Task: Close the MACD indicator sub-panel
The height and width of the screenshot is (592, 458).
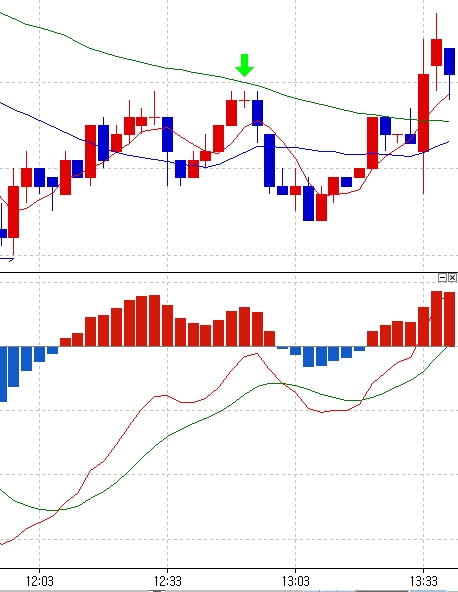Action: (x=453, y=278)
